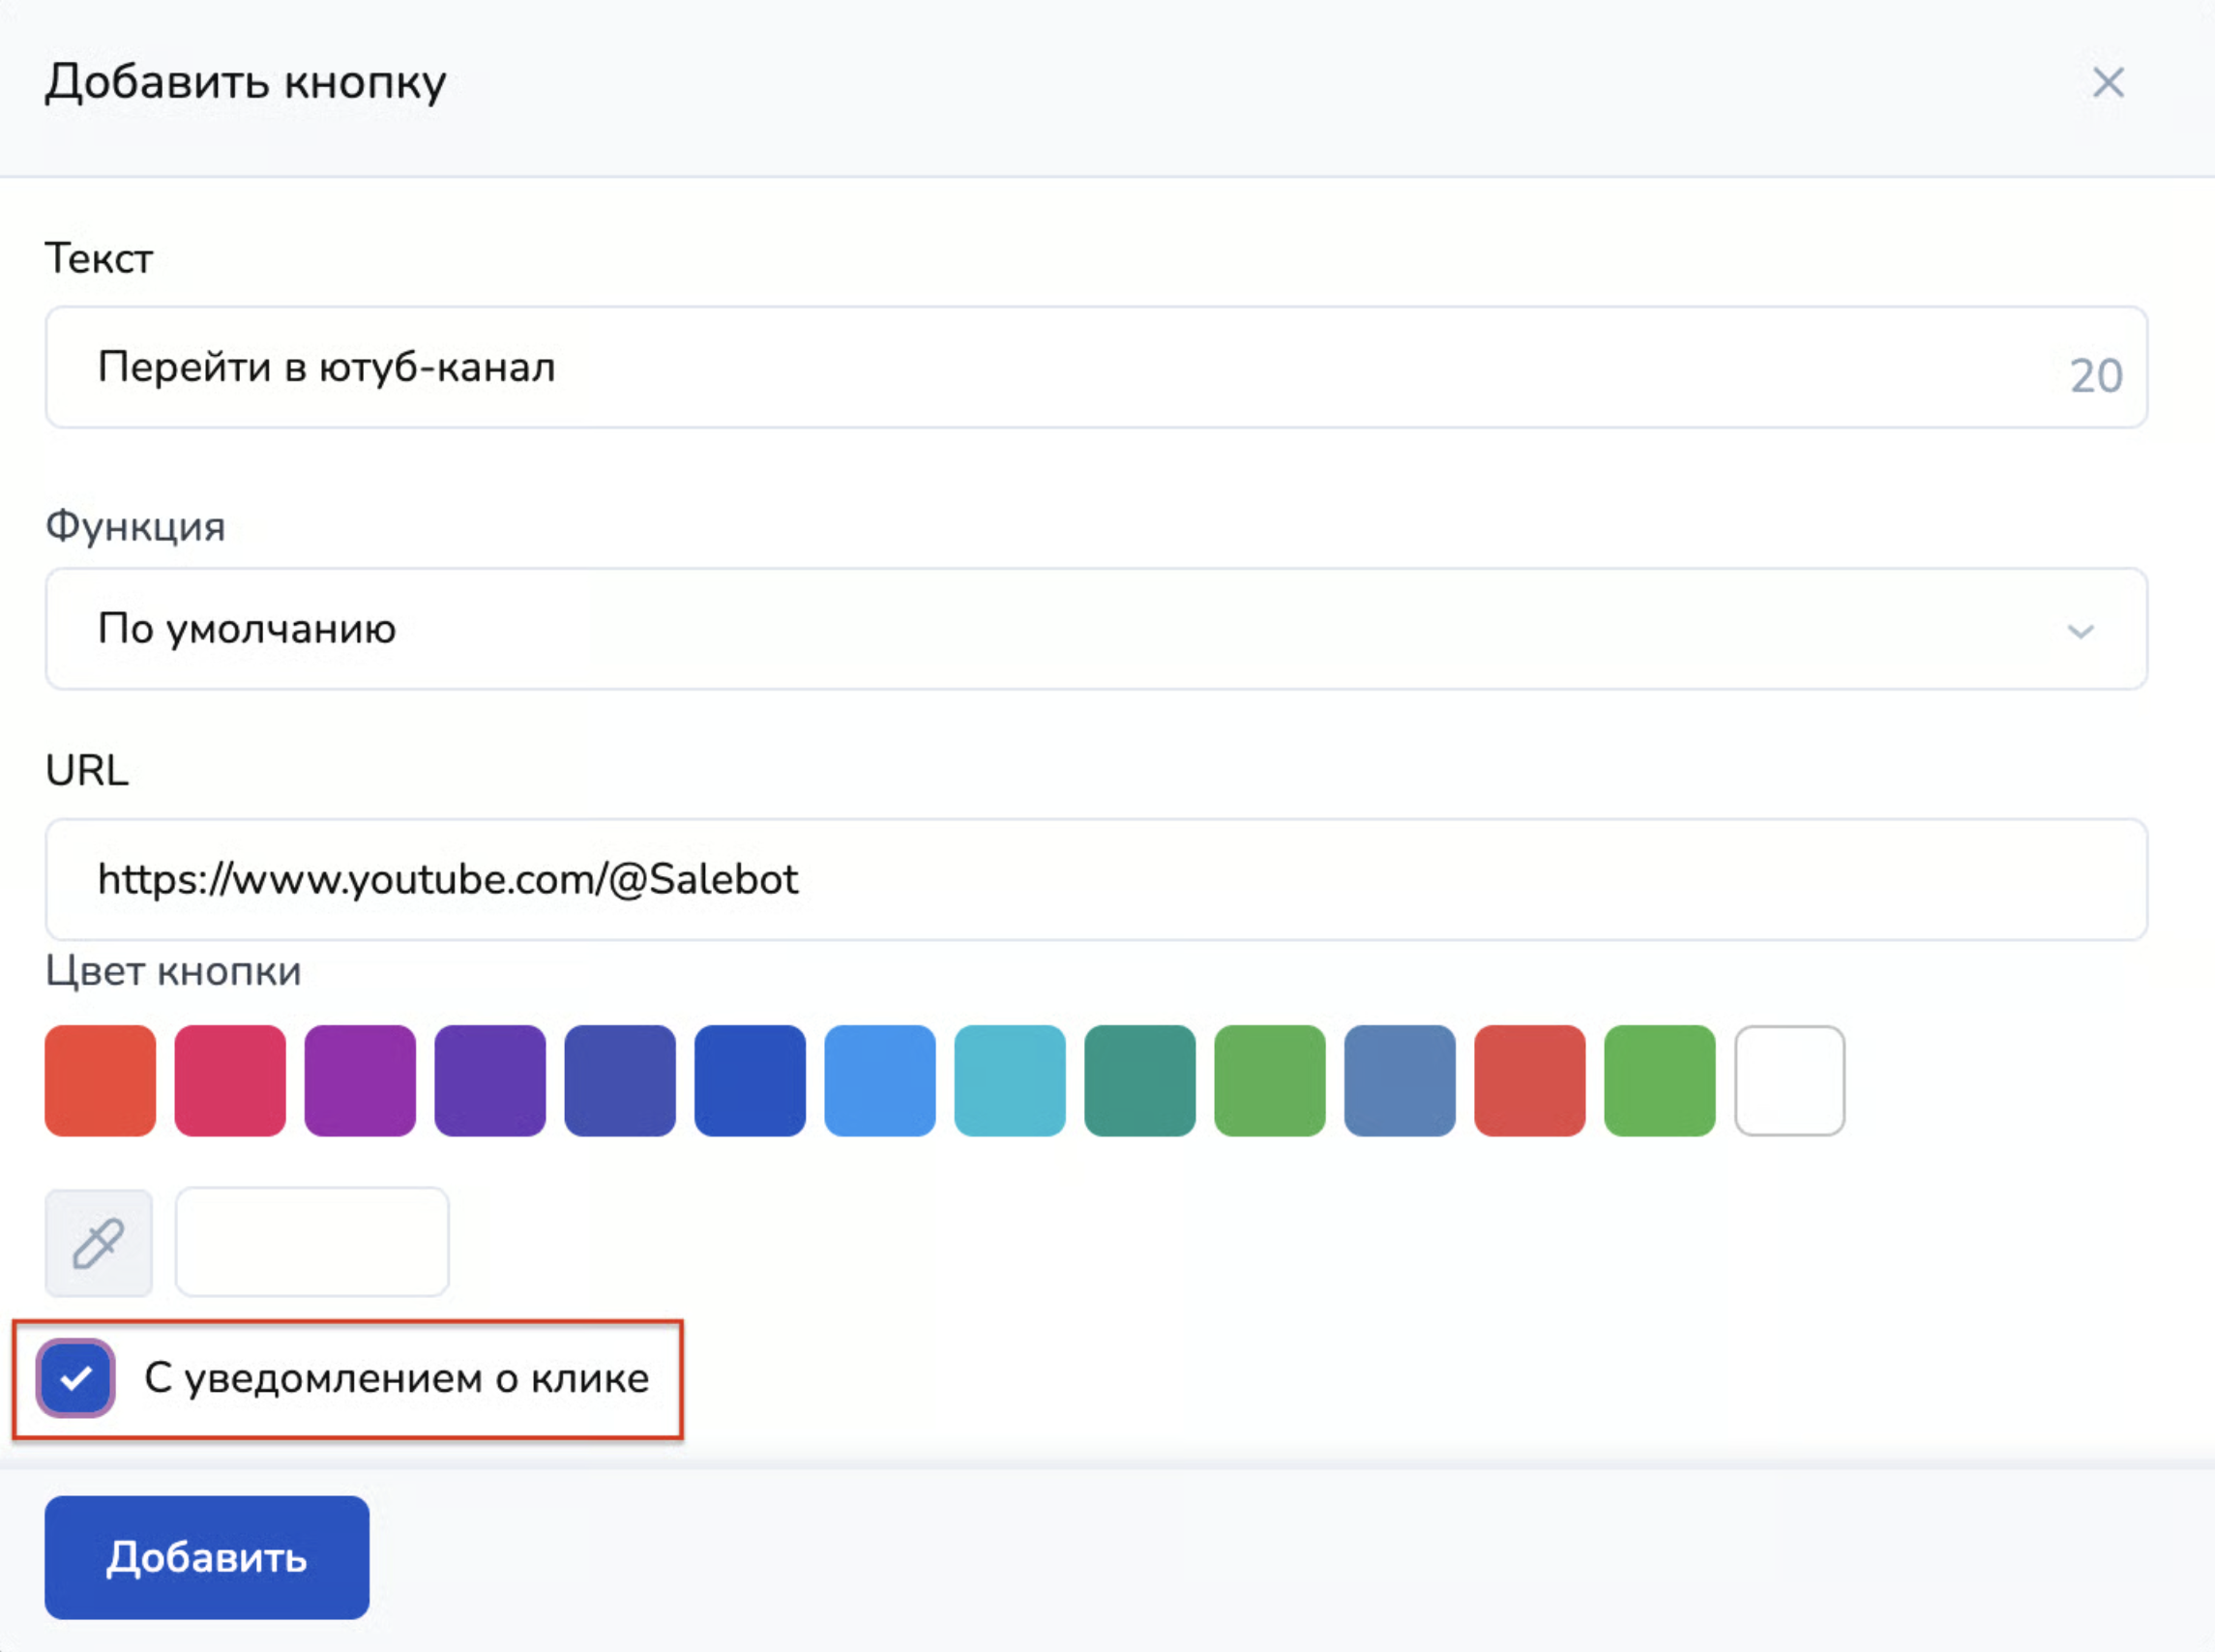Close the Добавить кнопку dialog
The width and height of the screenshot is (2215, 1652).
coord(2108,82)
